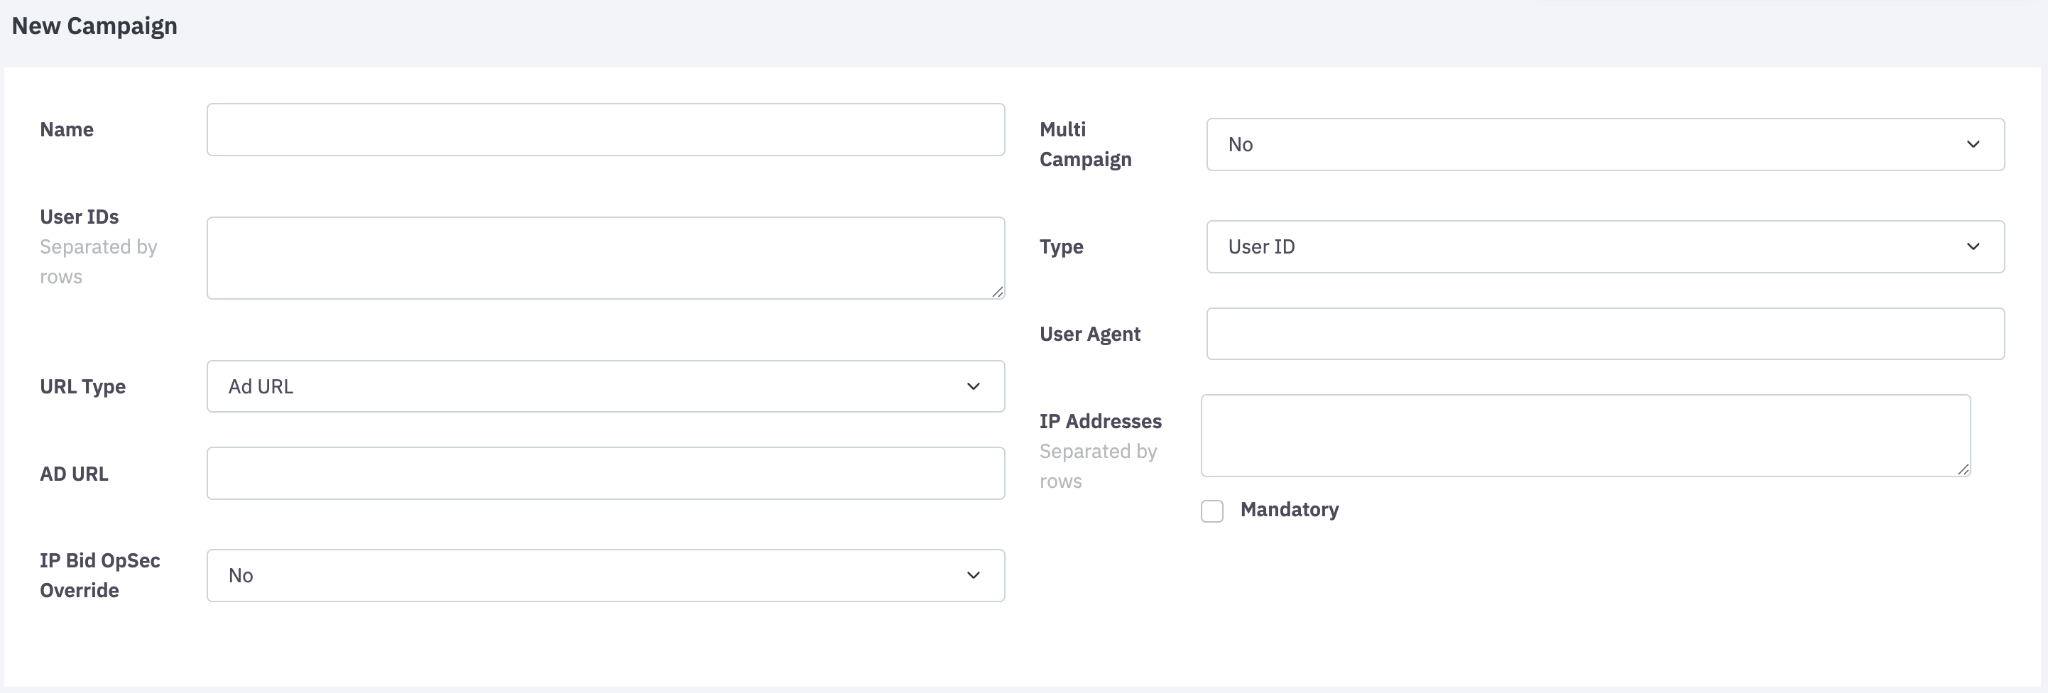The width and height of the screenshot is (2048, 693).
Task: Click the Mandatory label text
Action: pyautogui.click(x=1289, y=509)
